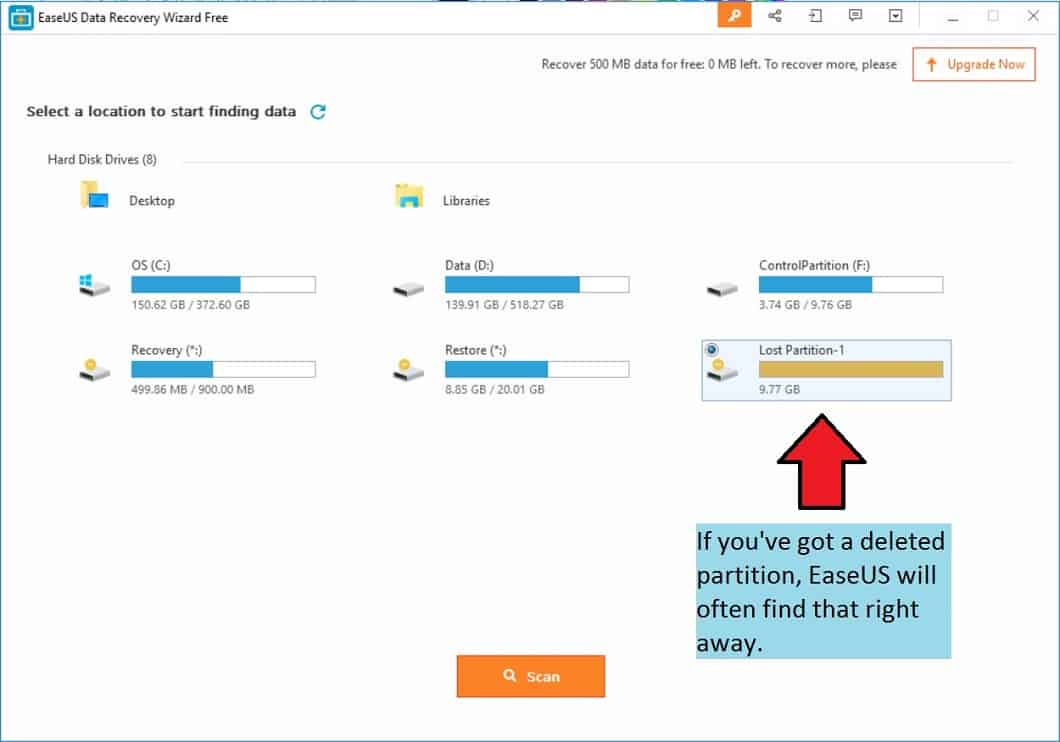Click the 139.91 GB / 518.27 GB text

click(x=504, y=305)
